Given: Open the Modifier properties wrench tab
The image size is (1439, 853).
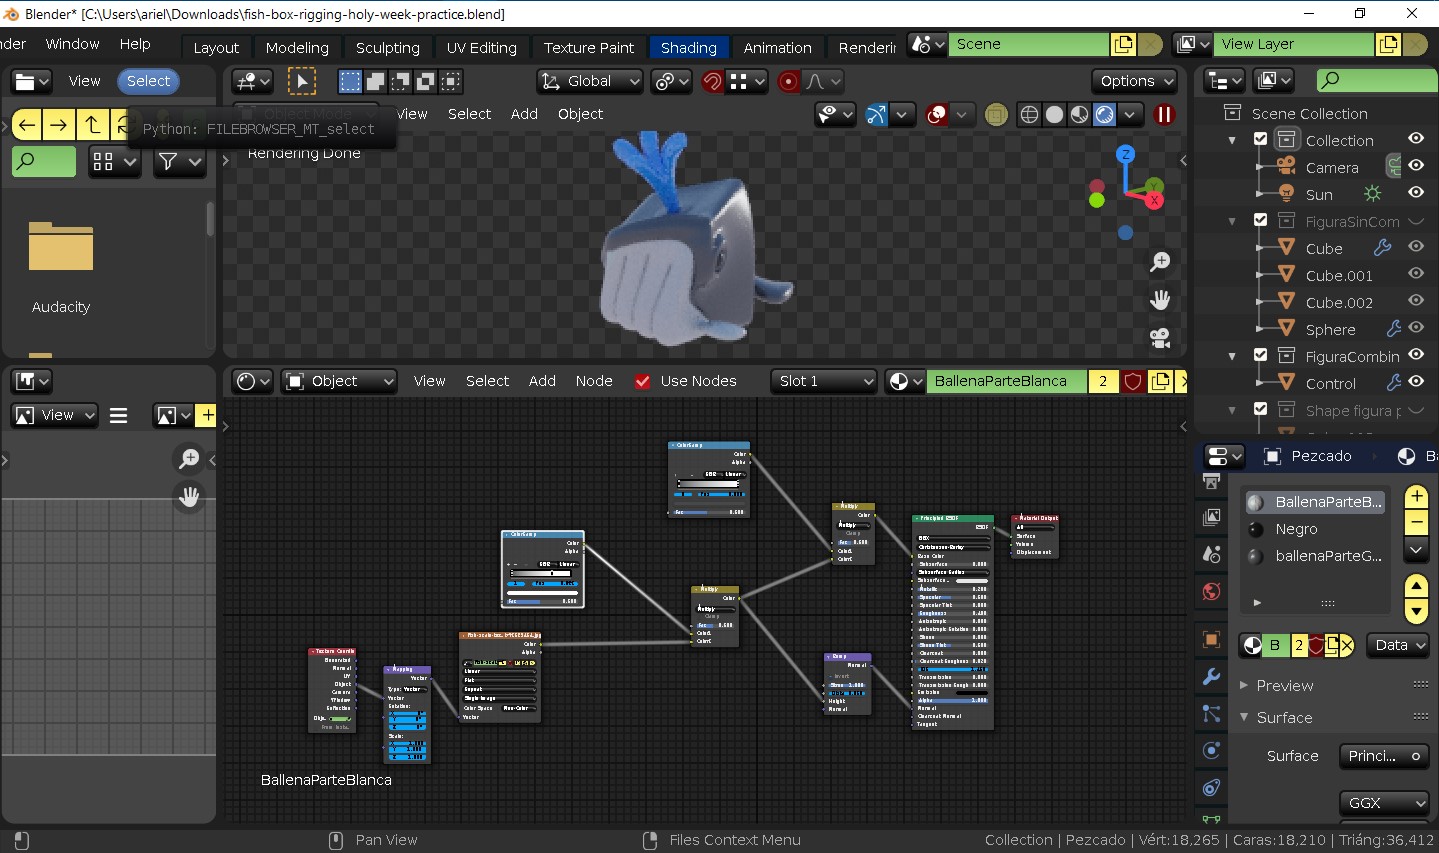Looking at the screenshot, I should [1211, 677].
